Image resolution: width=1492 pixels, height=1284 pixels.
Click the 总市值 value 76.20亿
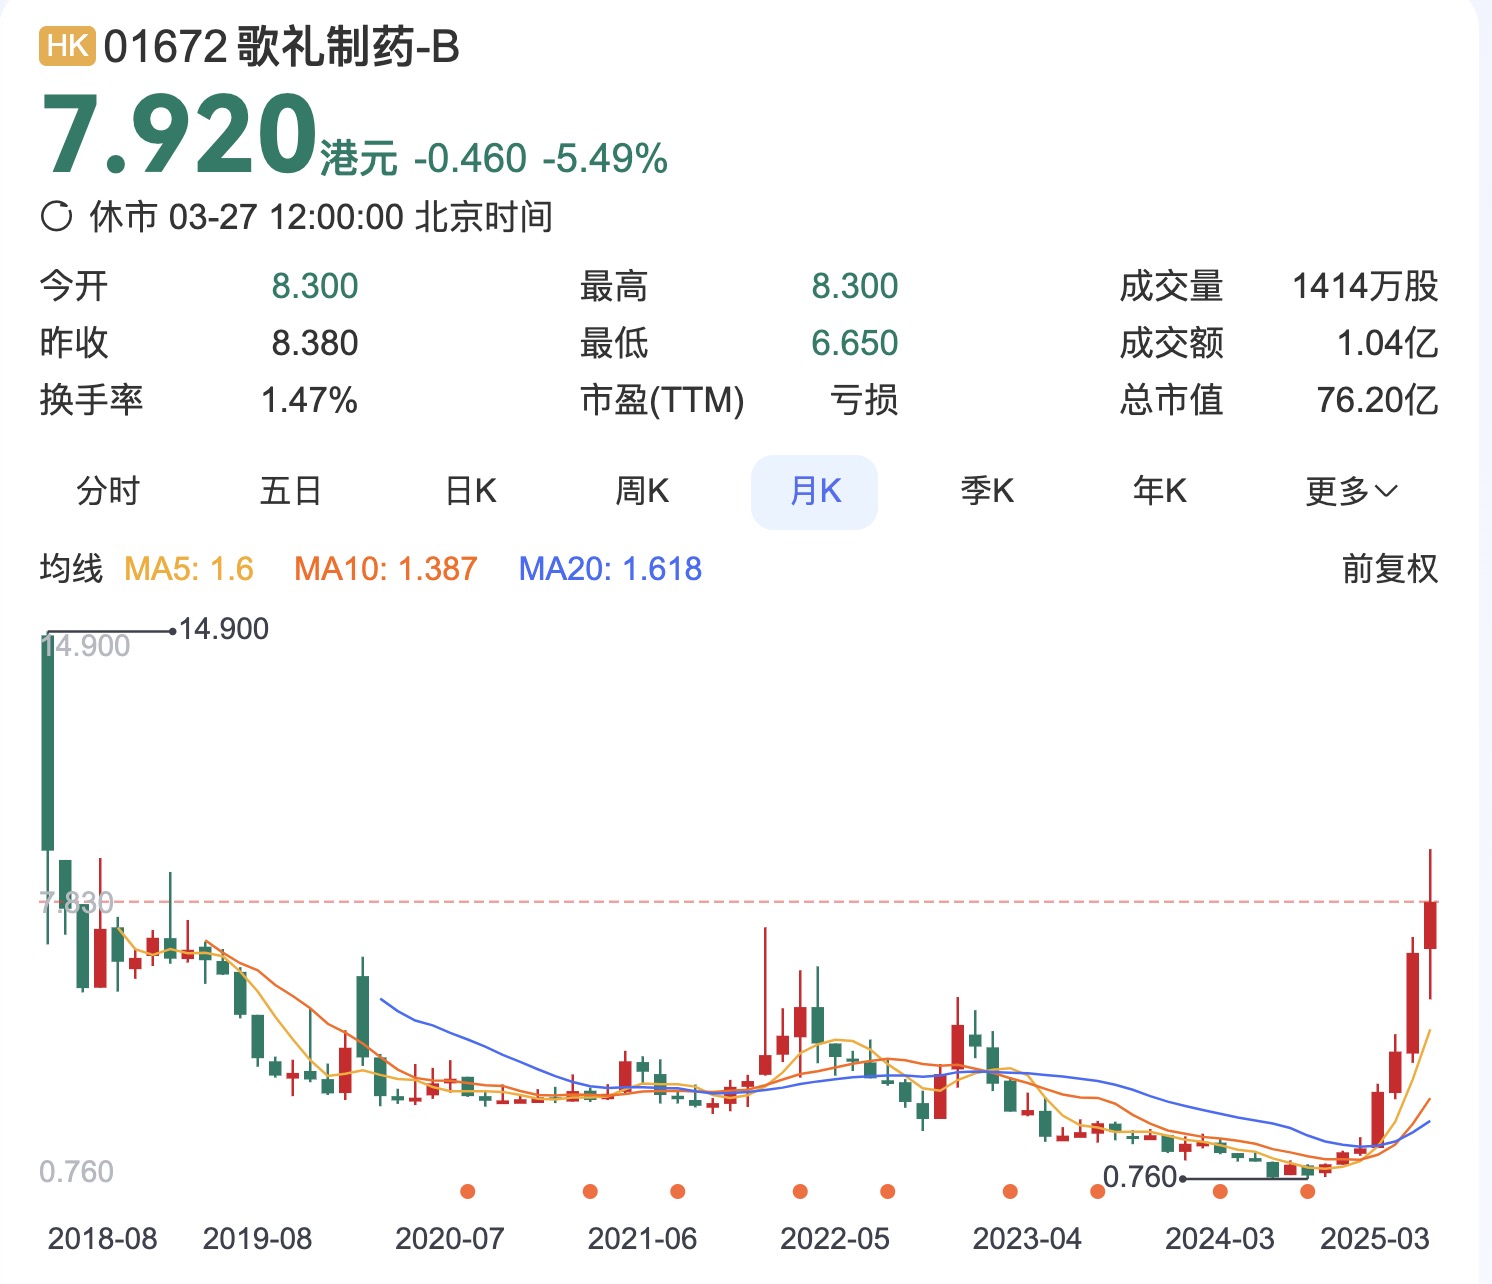[1378, 400]
